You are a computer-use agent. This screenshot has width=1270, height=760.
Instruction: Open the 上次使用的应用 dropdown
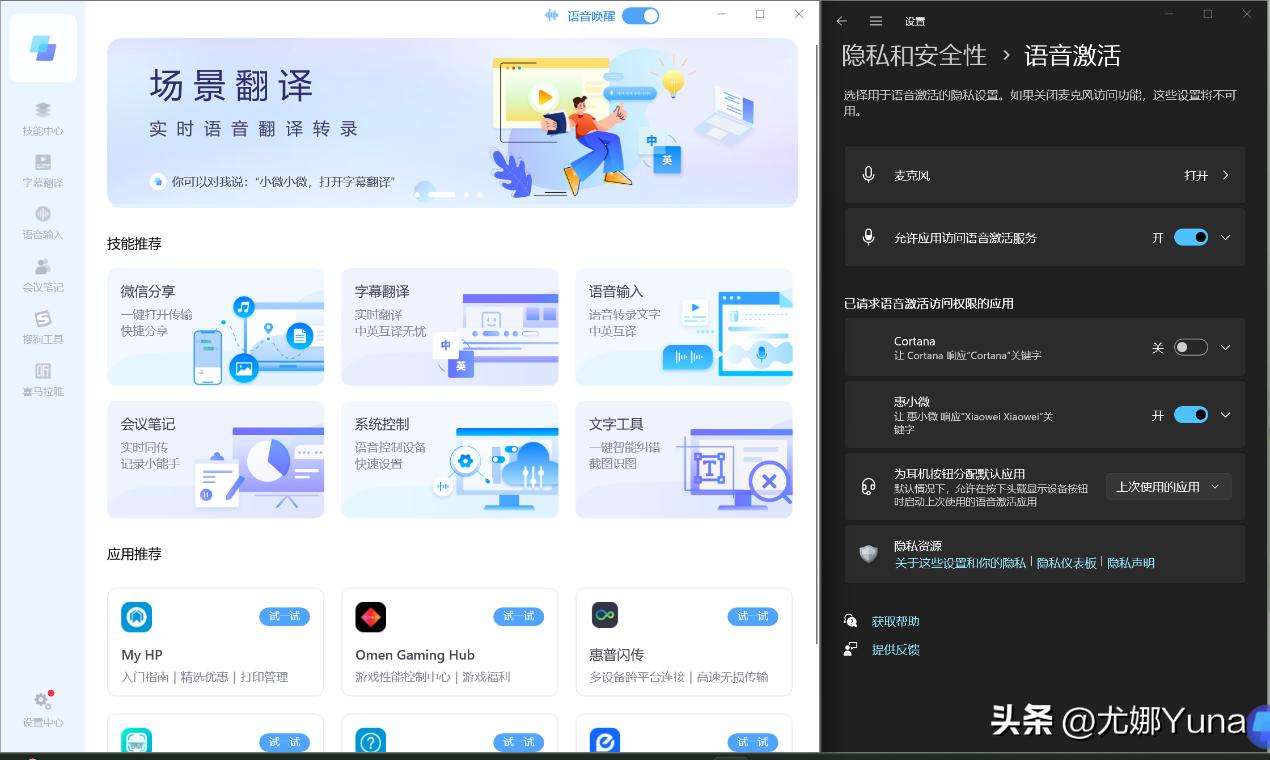pyautogui.click(x=1168, y=486)
